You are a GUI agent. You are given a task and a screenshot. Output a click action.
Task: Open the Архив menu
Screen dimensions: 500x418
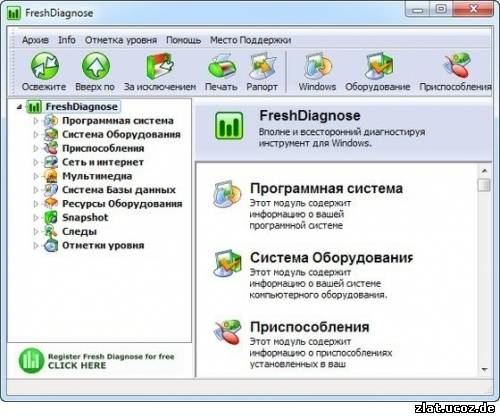[x=35, y=40]
